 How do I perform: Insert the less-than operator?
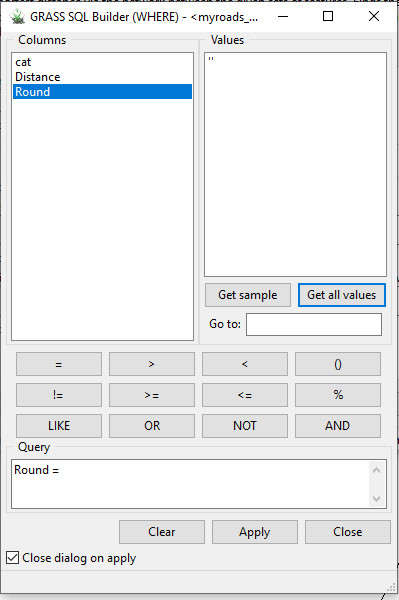click(245, 364)
